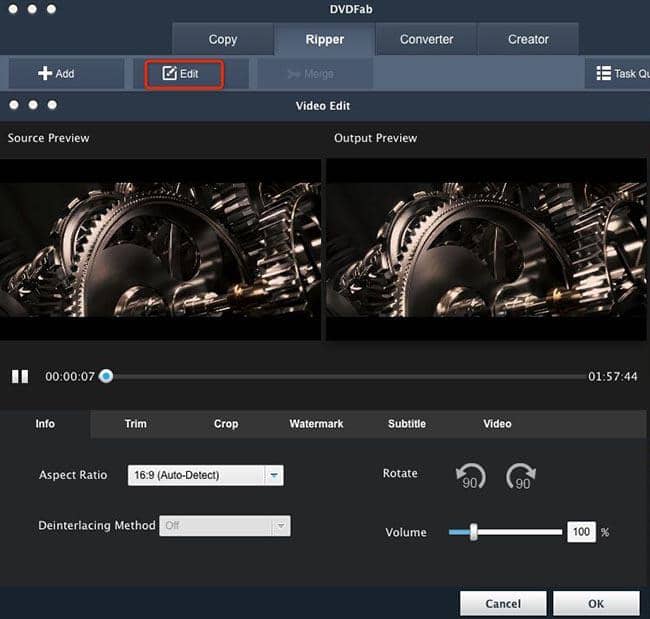Rotate video 90 degrees clockwise
Viewport: 650px width, 619px height.
(x=521, y=476)
